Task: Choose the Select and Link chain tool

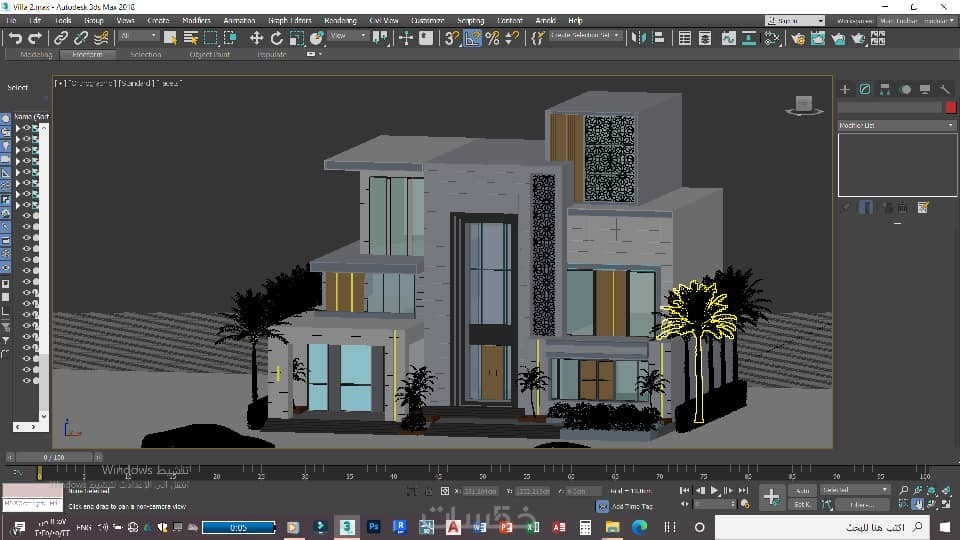Action: (x=61, y=38)
